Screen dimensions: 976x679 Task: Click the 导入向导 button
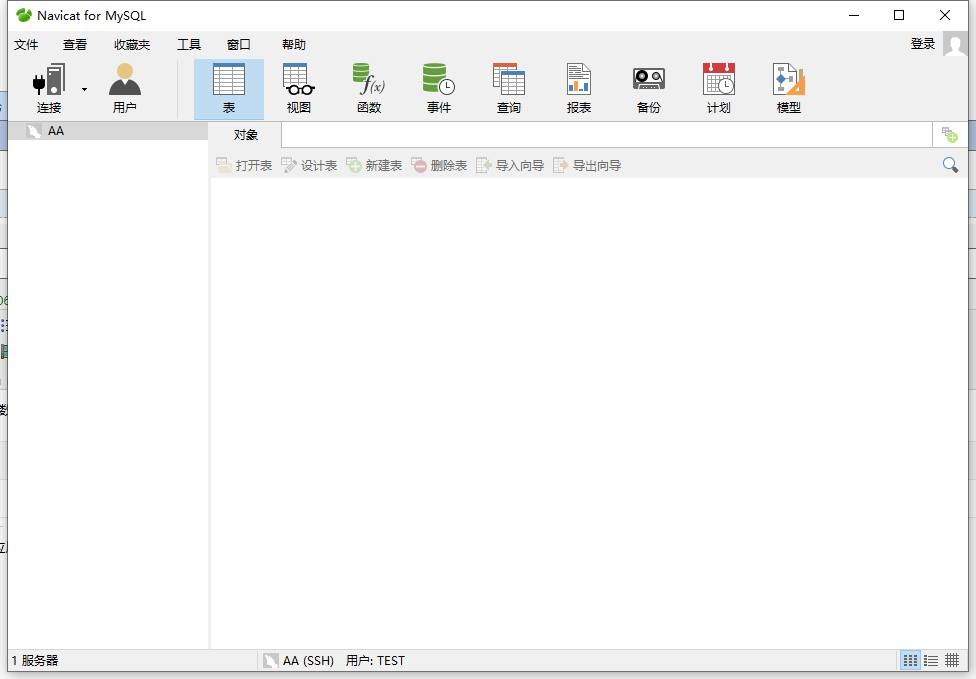(x=510, y=166)
